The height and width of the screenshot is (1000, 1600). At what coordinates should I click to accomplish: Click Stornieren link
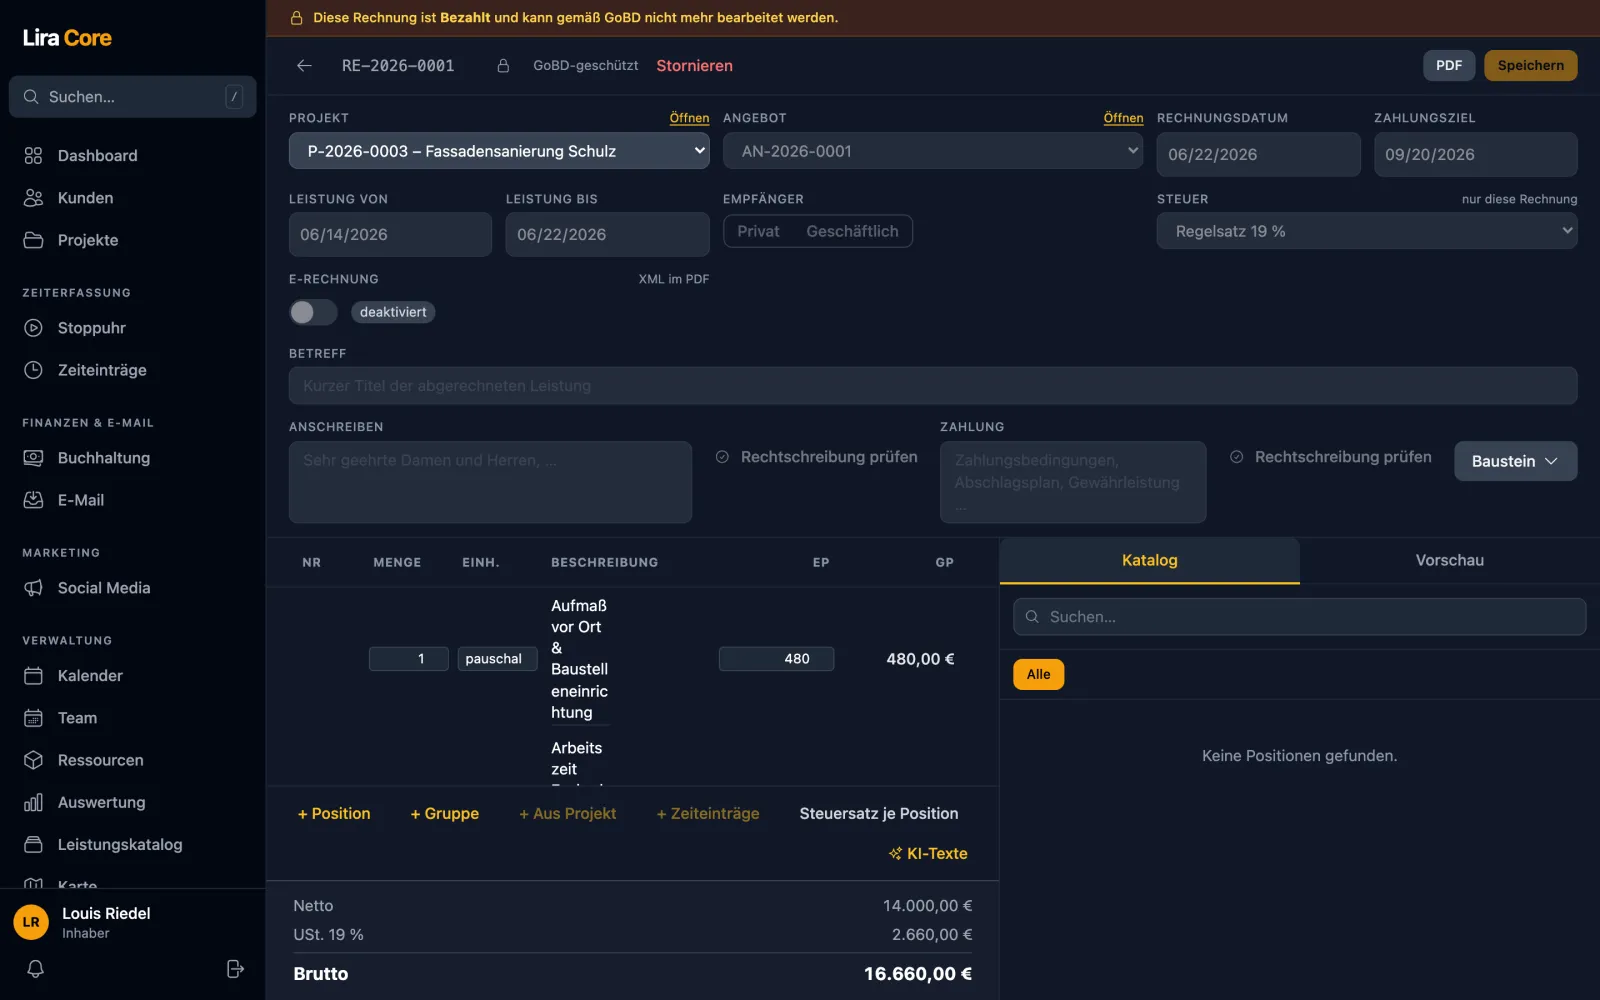694,66
